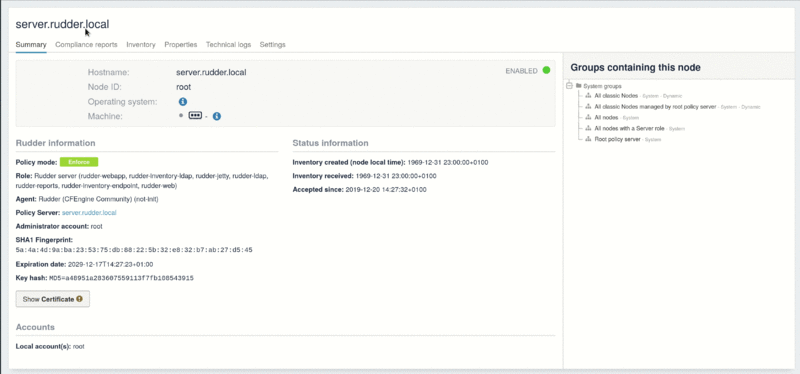Go to the Settings tab
Image resolution: width=800 pixels, height=374 pixels.
pos(272,44)
